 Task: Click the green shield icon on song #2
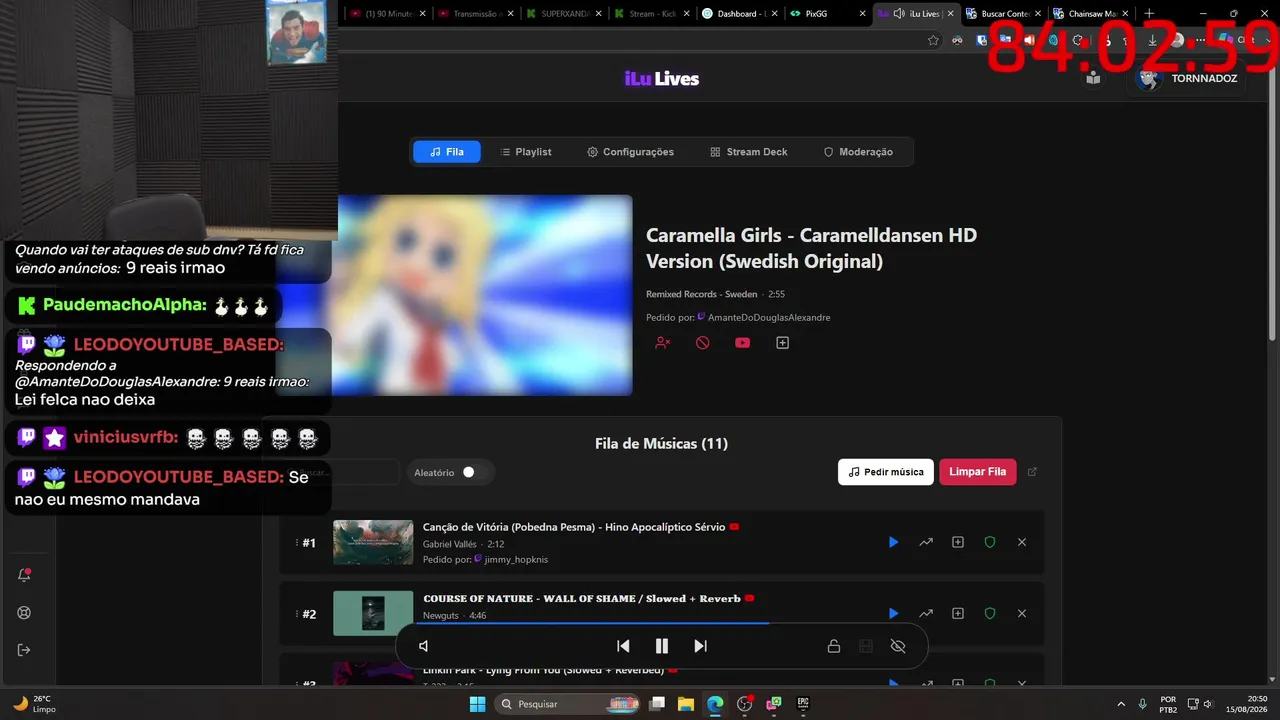coord(990,613)
